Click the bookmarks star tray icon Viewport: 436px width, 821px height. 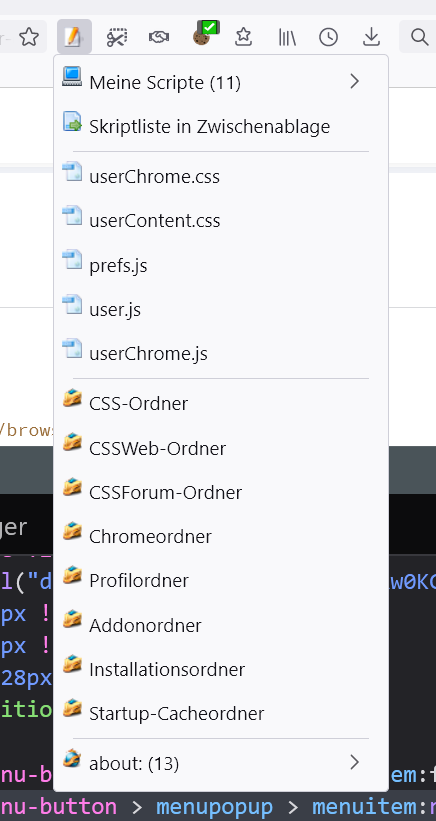click(243, 37)
